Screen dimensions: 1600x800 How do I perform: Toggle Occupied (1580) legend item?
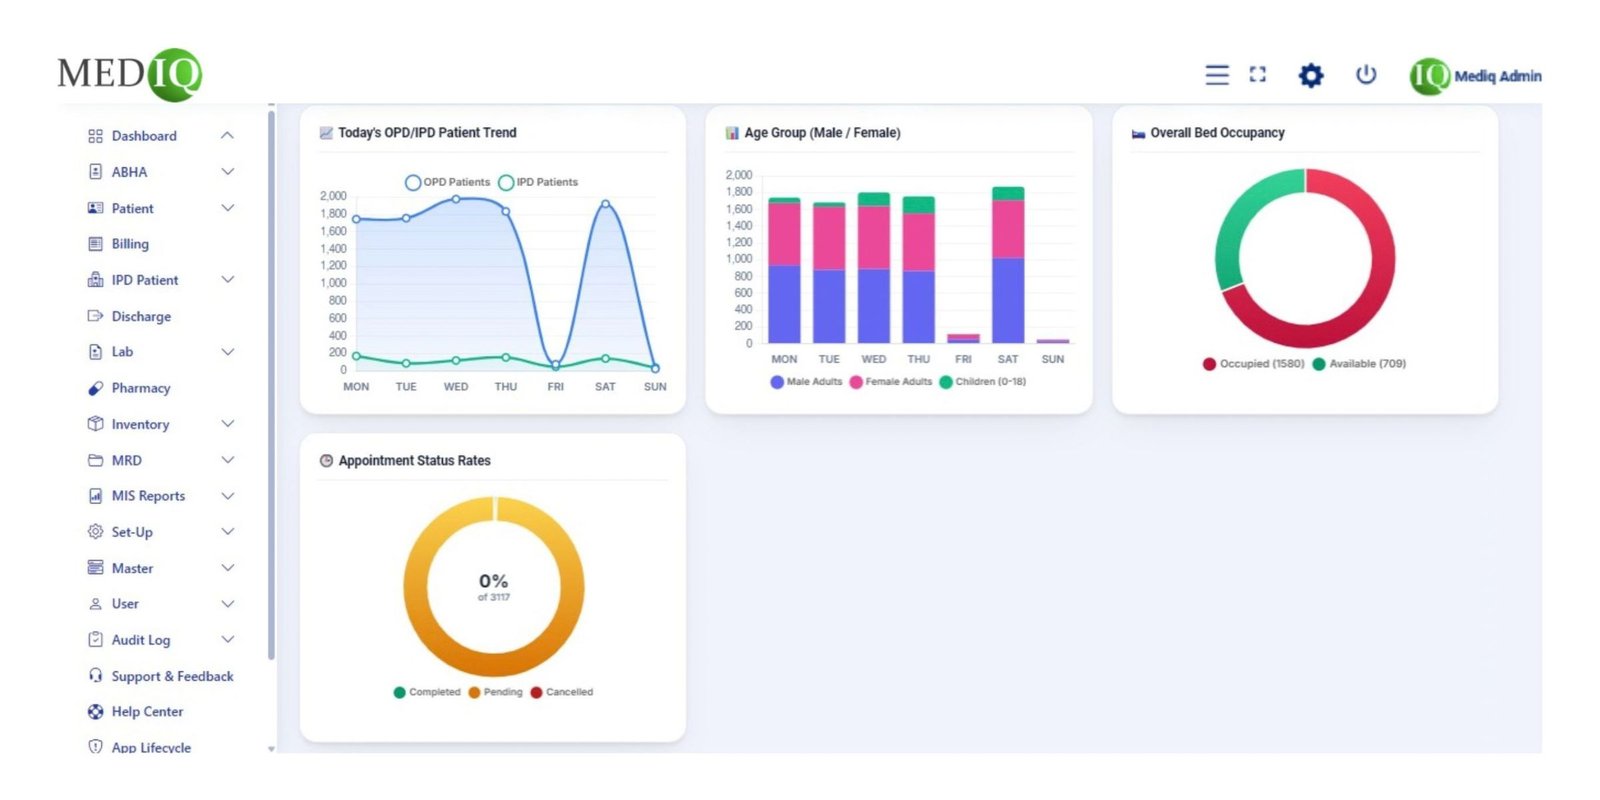tap(1254, 364)
